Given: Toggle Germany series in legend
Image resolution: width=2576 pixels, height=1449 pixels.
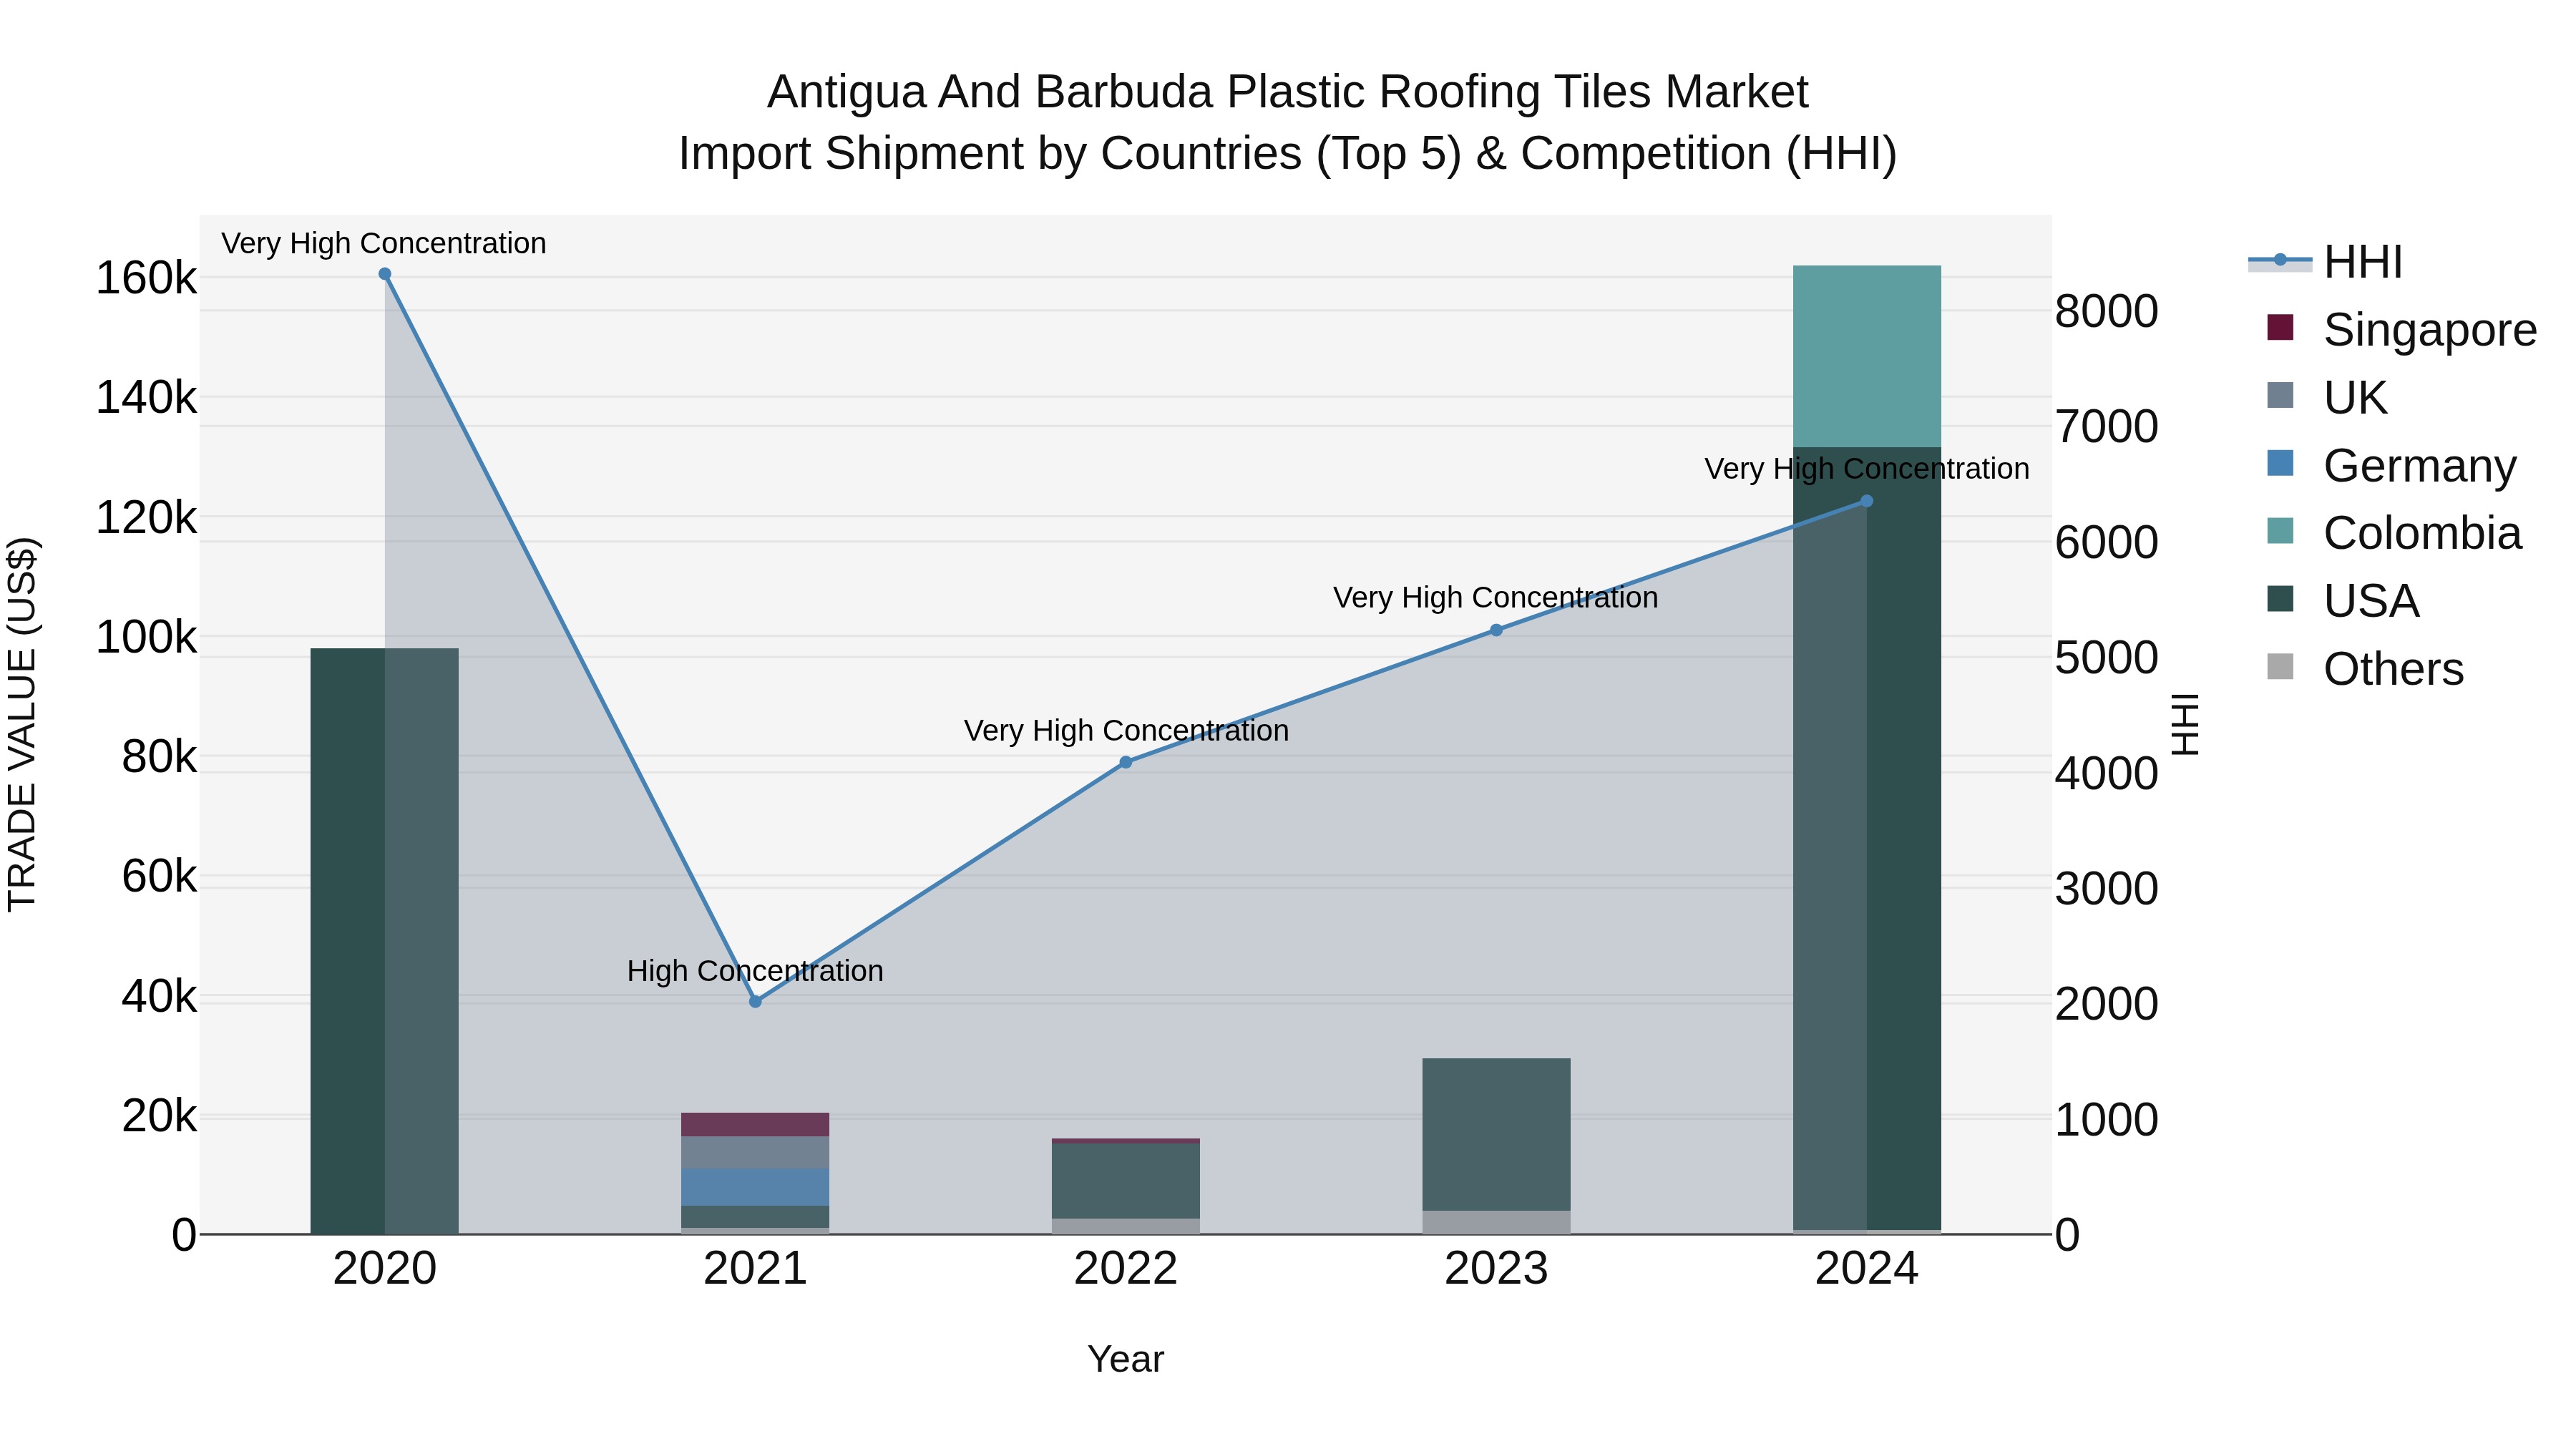Looking at the screenshot, I should coord(2392,466).
